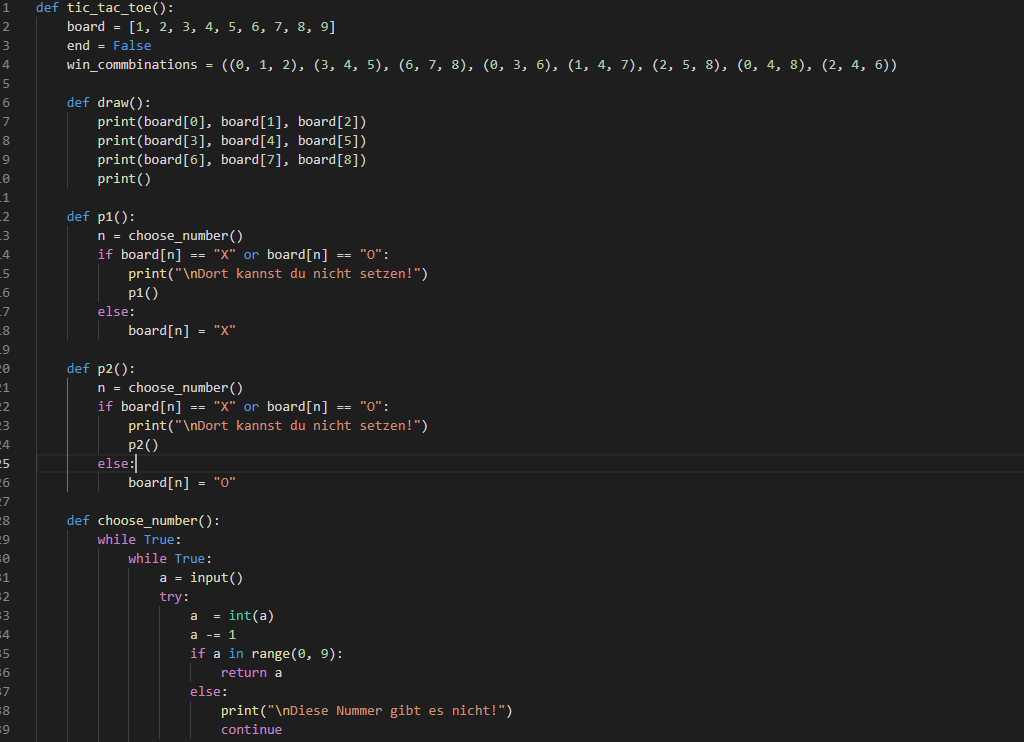Click the recursive p1() call
This screenshot has width=1024, height=742.
tap(143, 292)
